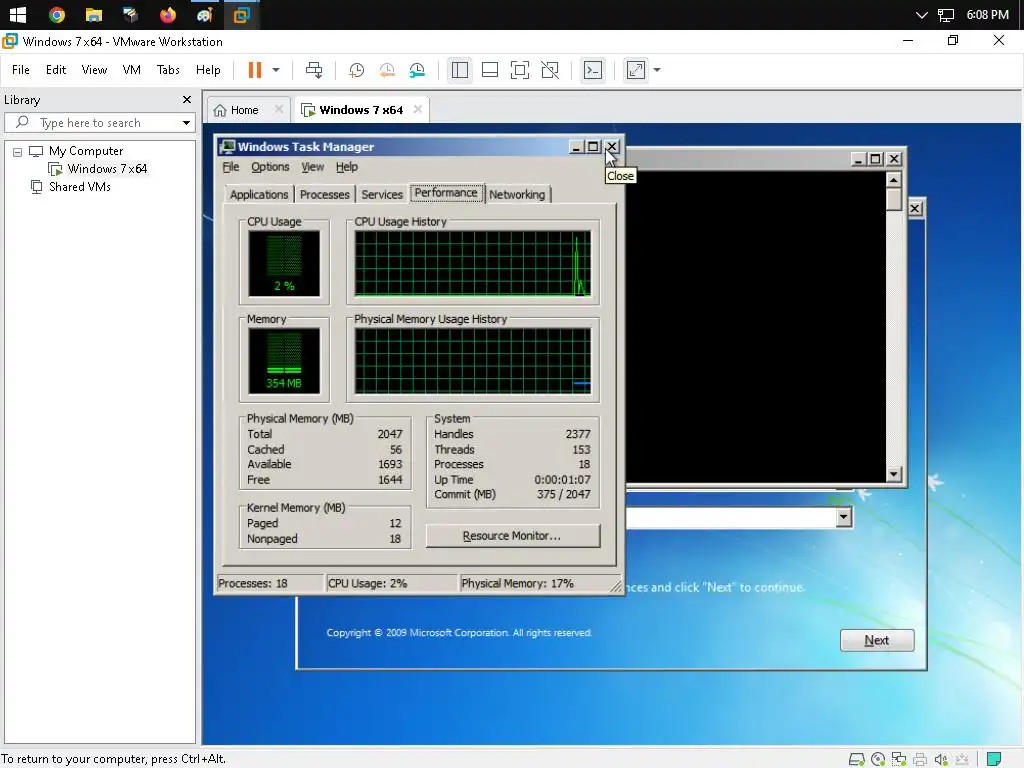
Task: Open Task Manager Options menu
Action: tap(270, 167)
